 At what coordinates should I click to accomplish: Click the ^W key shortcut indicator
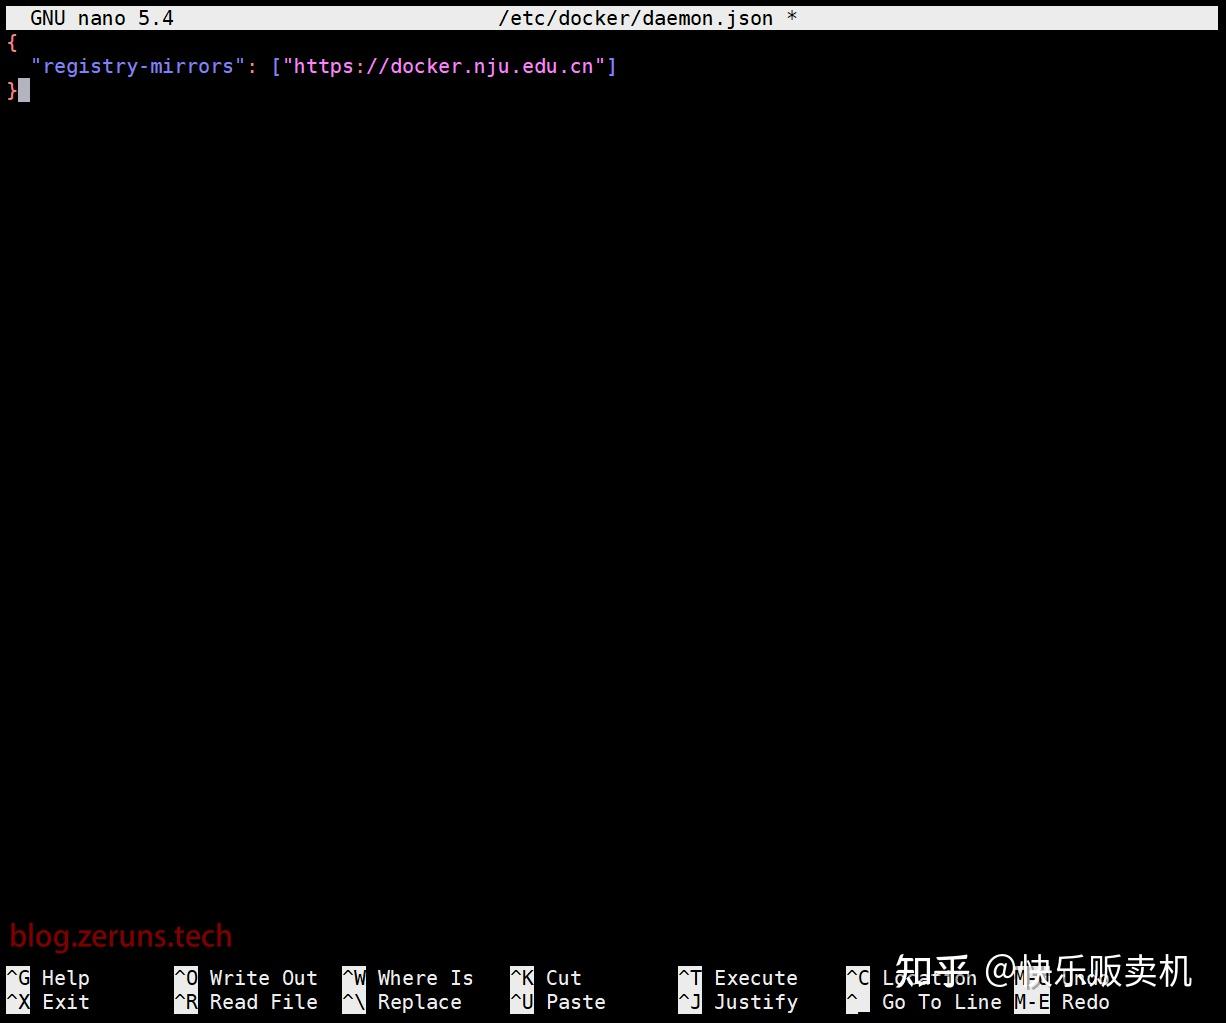pyautogui.click(x=352, y=977)
